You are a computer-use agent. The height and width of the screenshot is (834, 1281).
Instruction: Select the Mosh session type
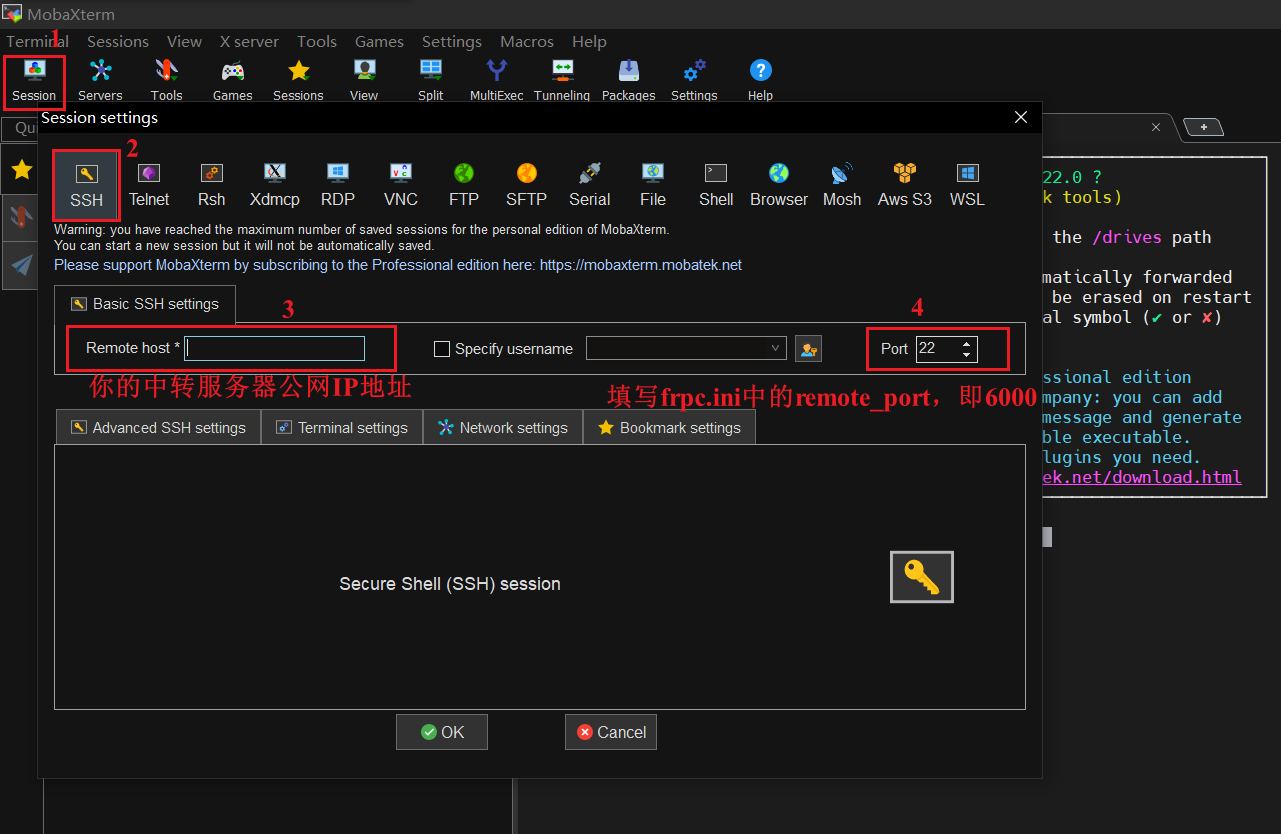pos(842,185)
